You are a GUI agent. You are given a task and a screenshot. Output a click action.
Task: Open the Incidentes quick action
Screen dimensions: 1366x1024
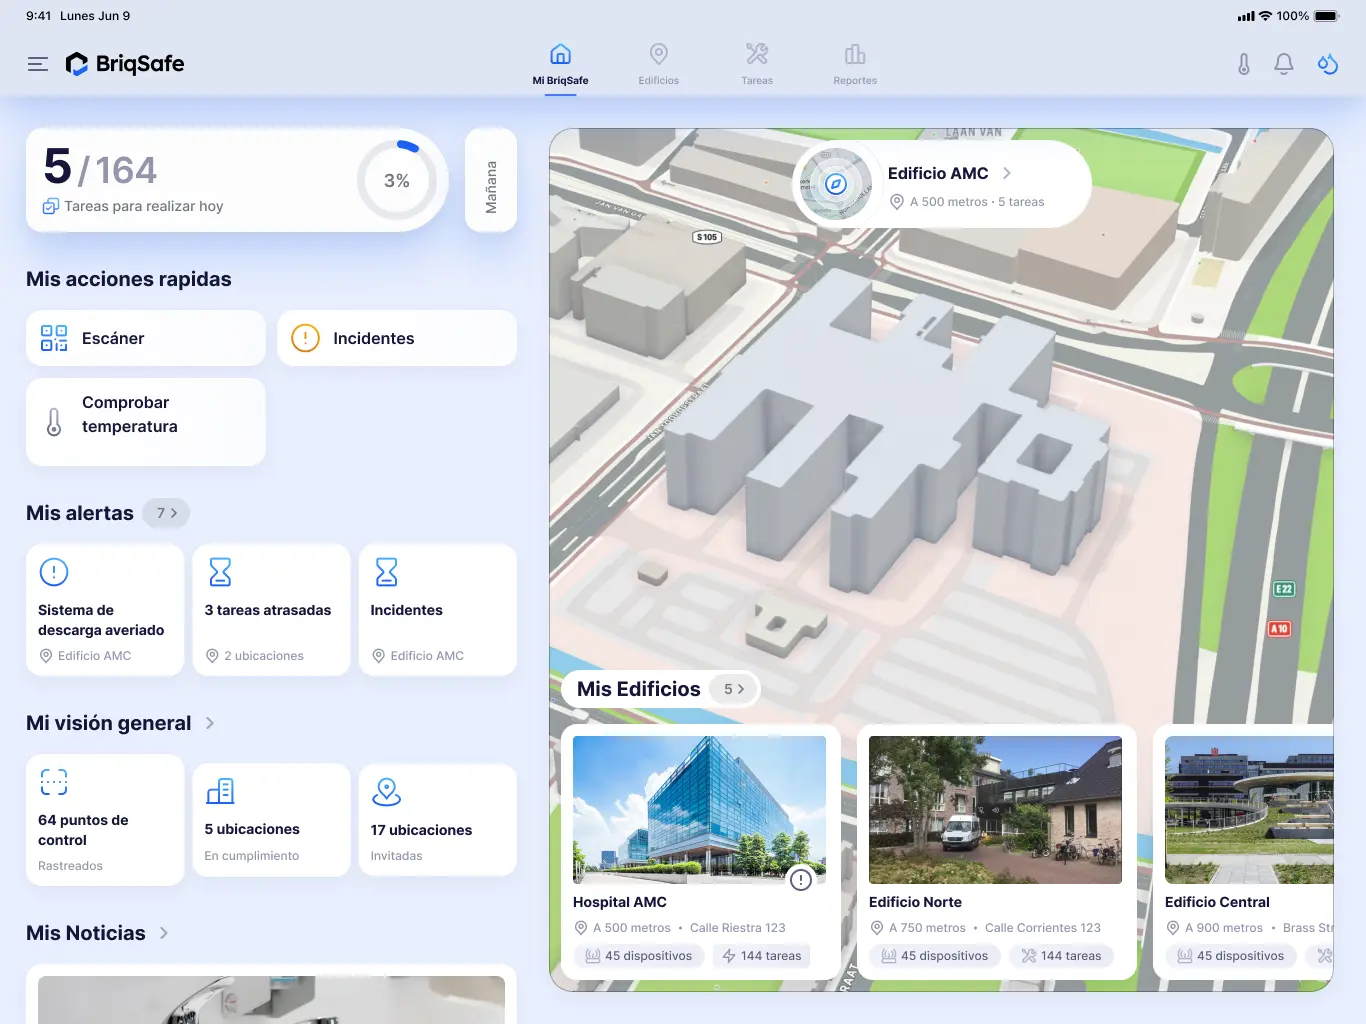point(397,338)
